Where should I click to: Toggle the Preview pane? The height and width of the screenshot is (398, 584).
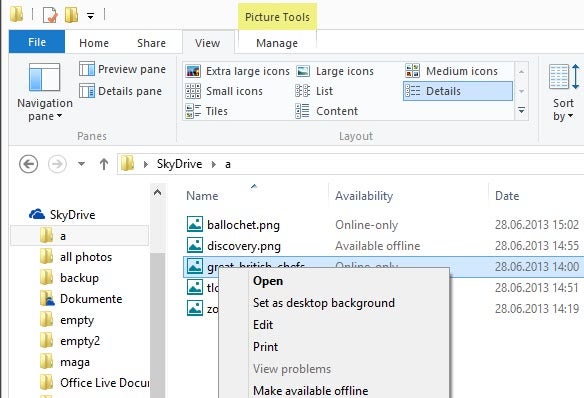click(123, 69)
